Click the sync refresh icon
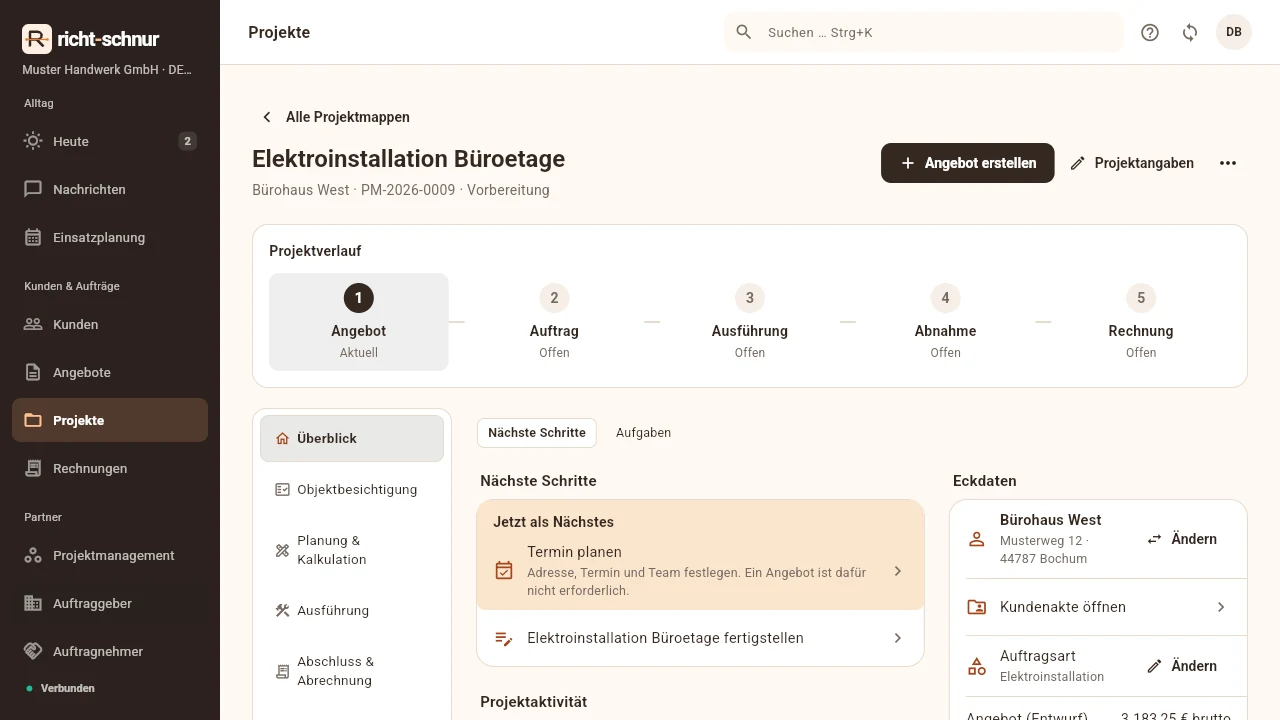 click(x=1190, y=32)
